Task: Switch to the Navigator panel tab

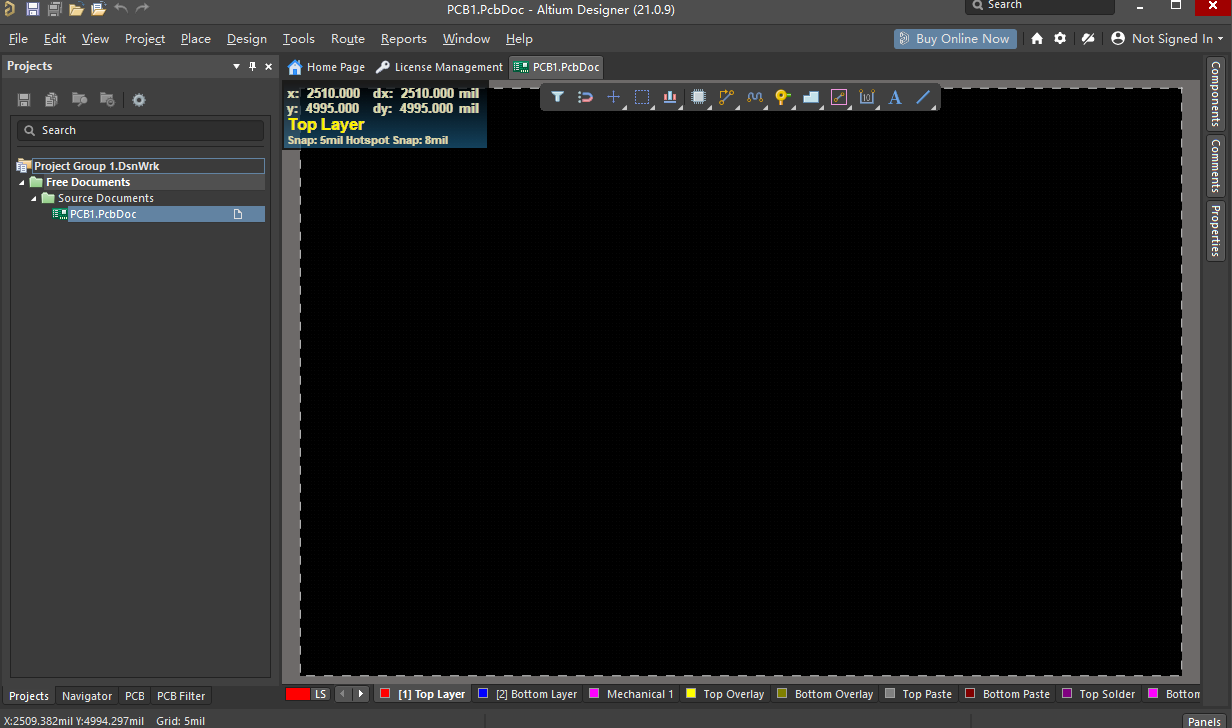Action: point(87,696)
